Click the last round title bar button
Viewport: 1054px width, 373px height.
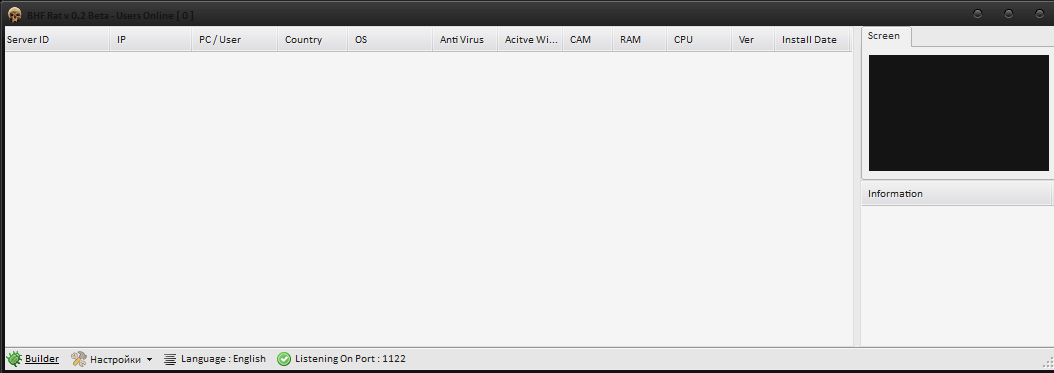[x=1039, y=13]
